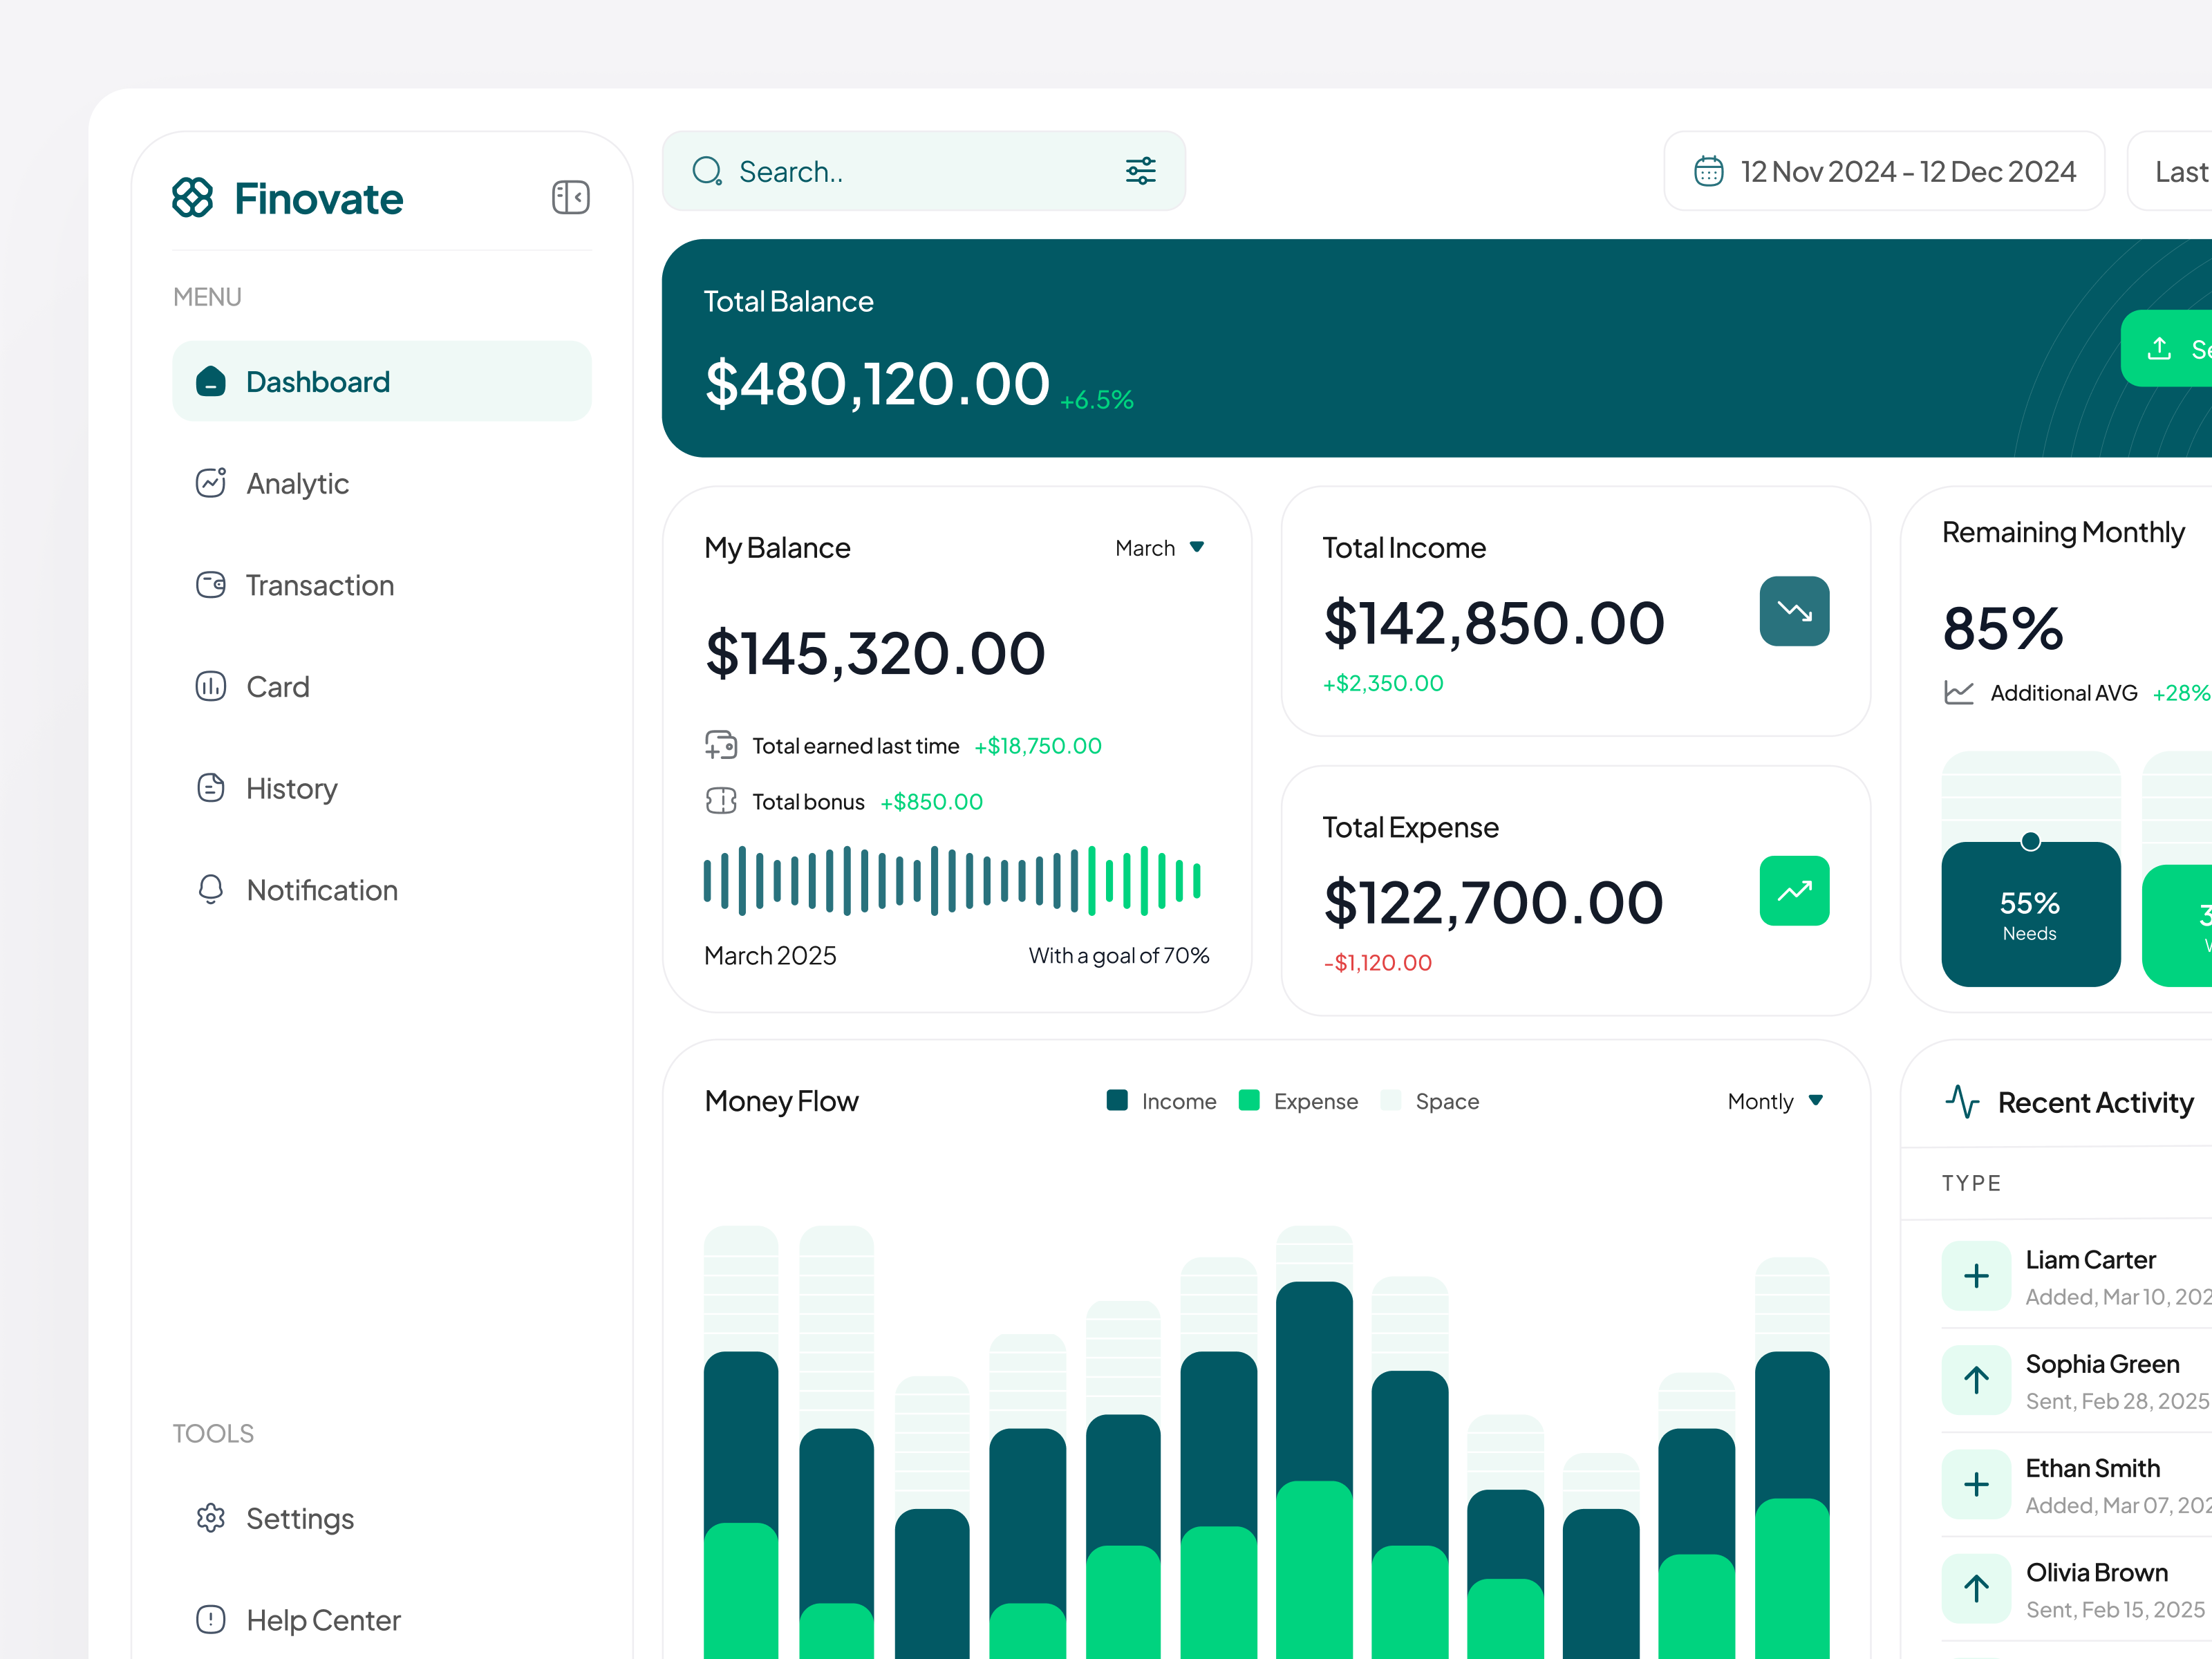The width and height of the screenshot is (2212, 1659).
Task: Click the Help Center info icon
Action: point(211,1619)
